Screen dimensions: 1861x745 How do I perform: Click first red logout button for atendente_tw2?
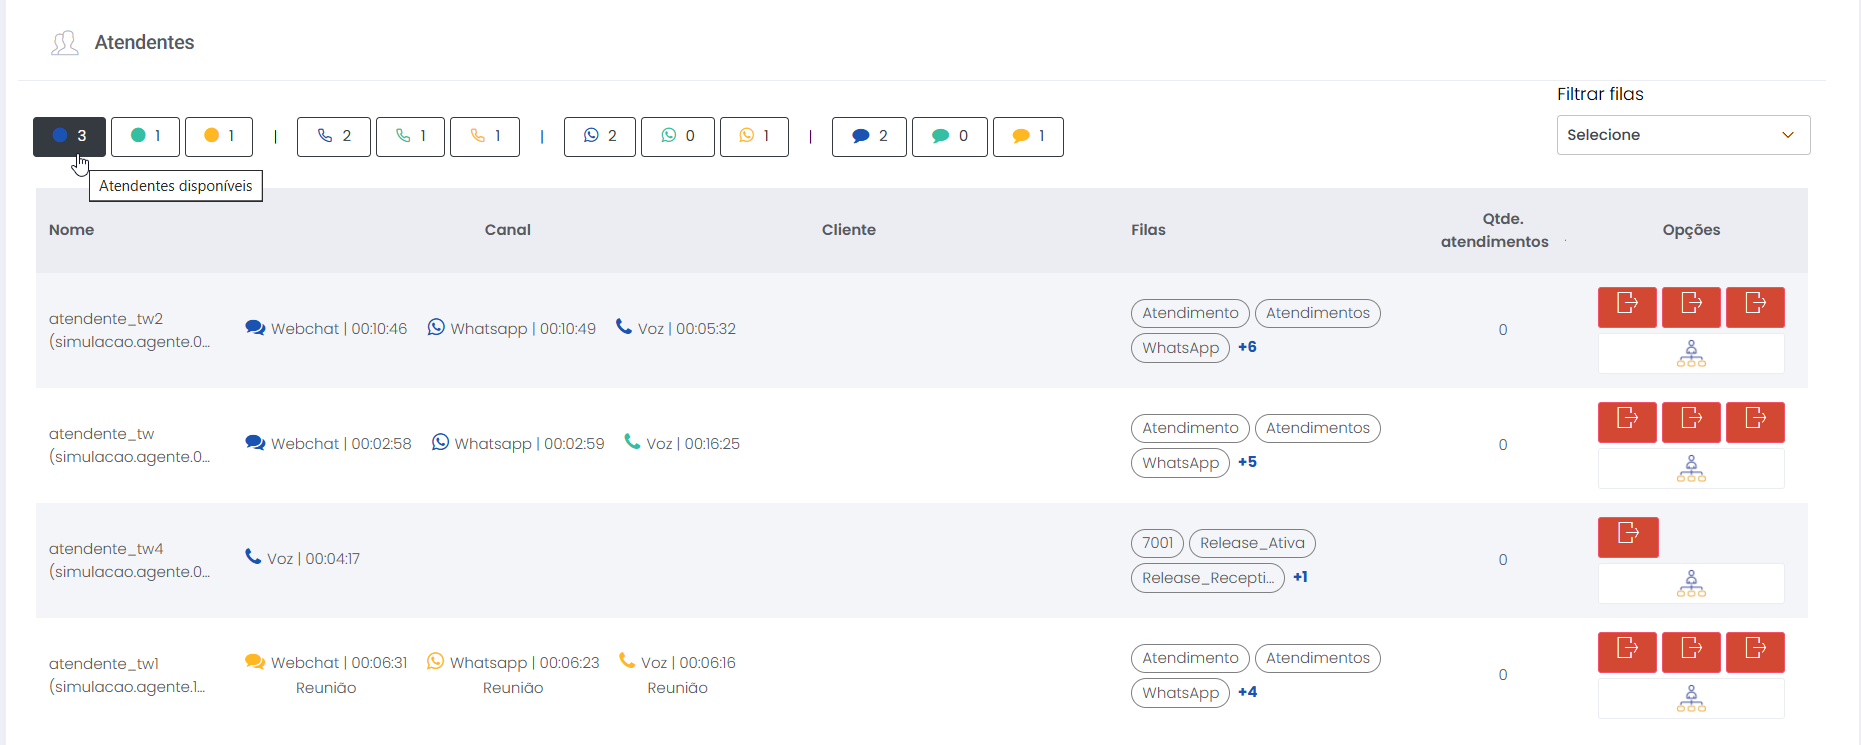[1627, 307]
